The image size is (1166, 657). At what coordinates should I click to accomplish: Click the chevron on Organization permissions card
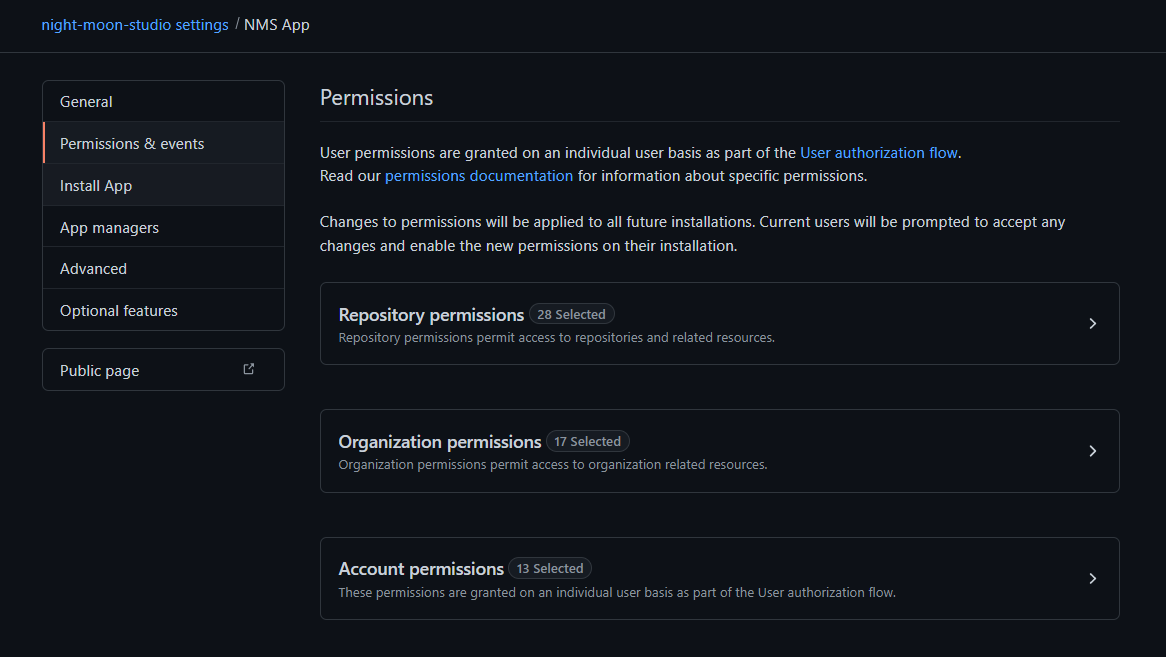pyautogui.click(x=1093, y=451)
